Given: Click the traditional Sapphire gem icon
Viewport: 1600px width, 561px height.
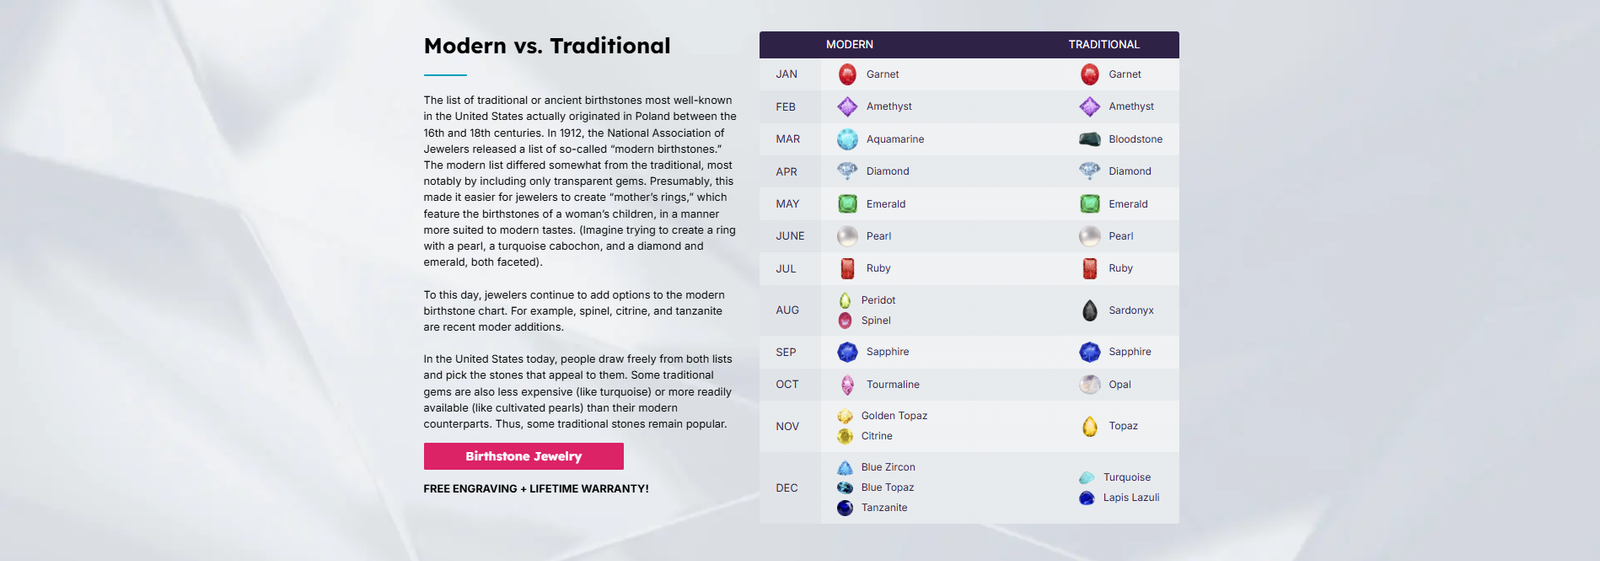Looking at the screenshot, I should click(1090, 352).
